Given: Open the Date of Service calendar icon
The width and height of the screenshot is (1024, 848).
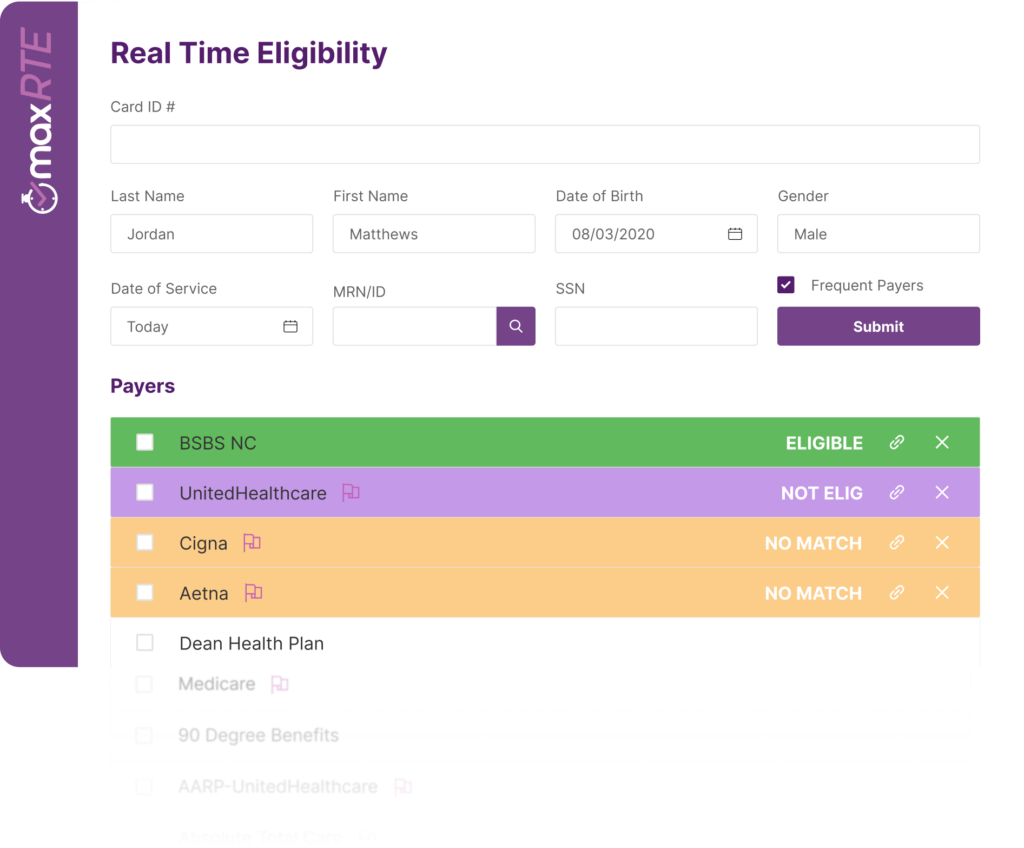Looking at the screenshot, I should click(x=291, y=326).
